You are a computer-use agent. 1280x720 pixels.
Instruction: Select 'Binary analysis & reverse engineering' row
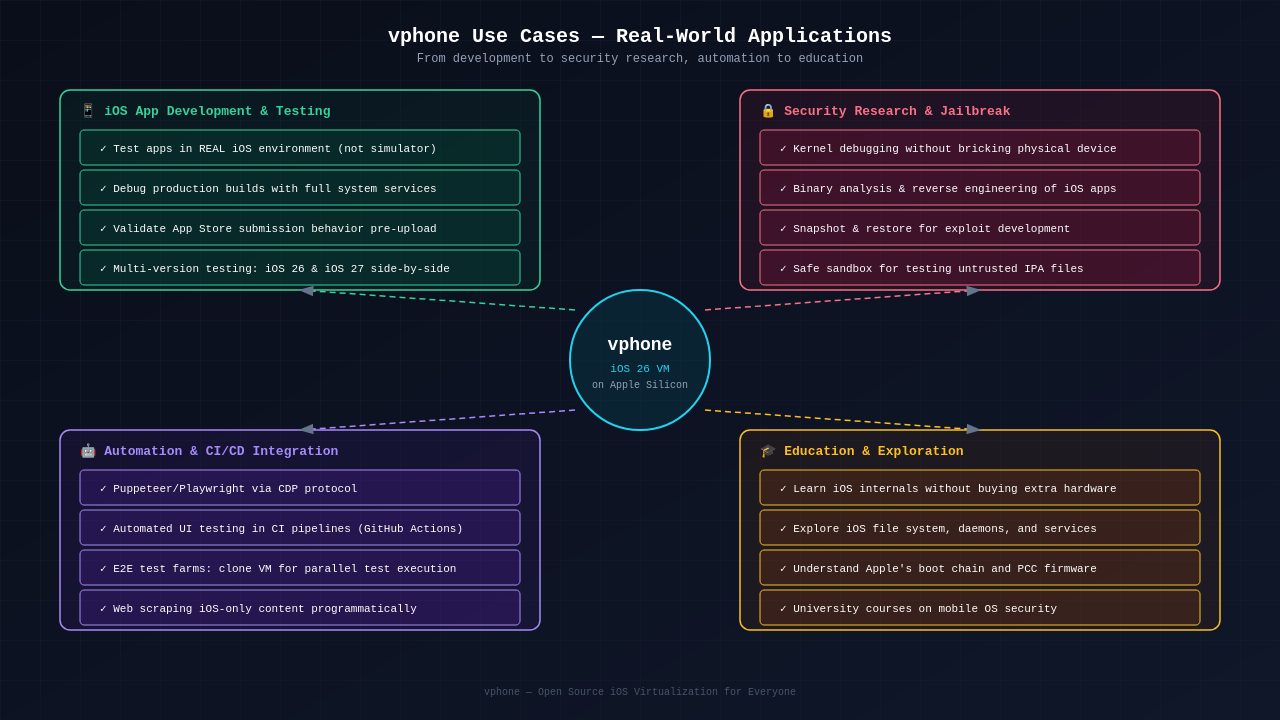point(980,188)
